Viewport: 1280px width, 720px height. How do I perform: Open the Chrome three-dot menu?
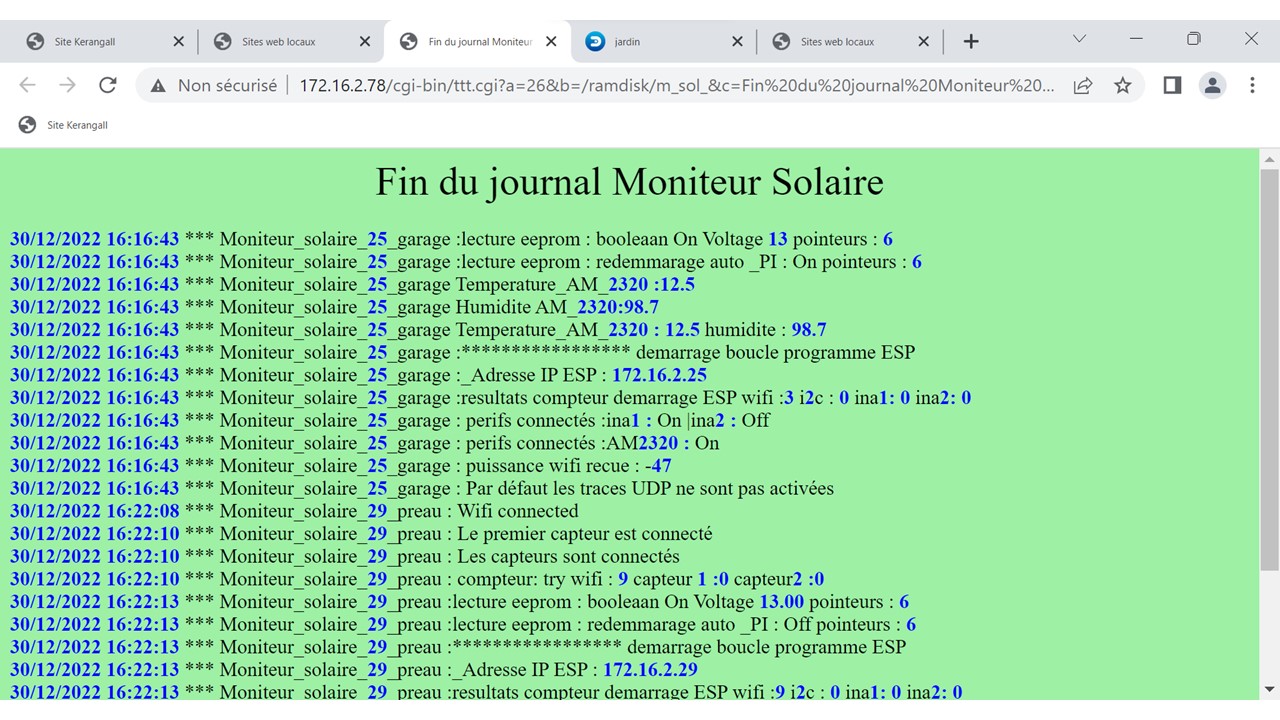coord(1252,86)
